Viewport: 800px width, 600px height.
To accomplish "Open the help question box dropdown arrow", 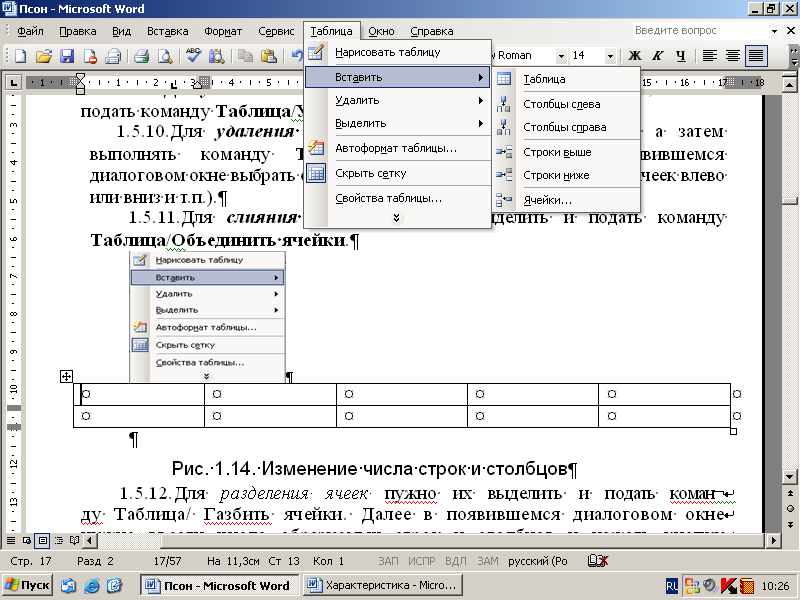I will click(774, 31).
